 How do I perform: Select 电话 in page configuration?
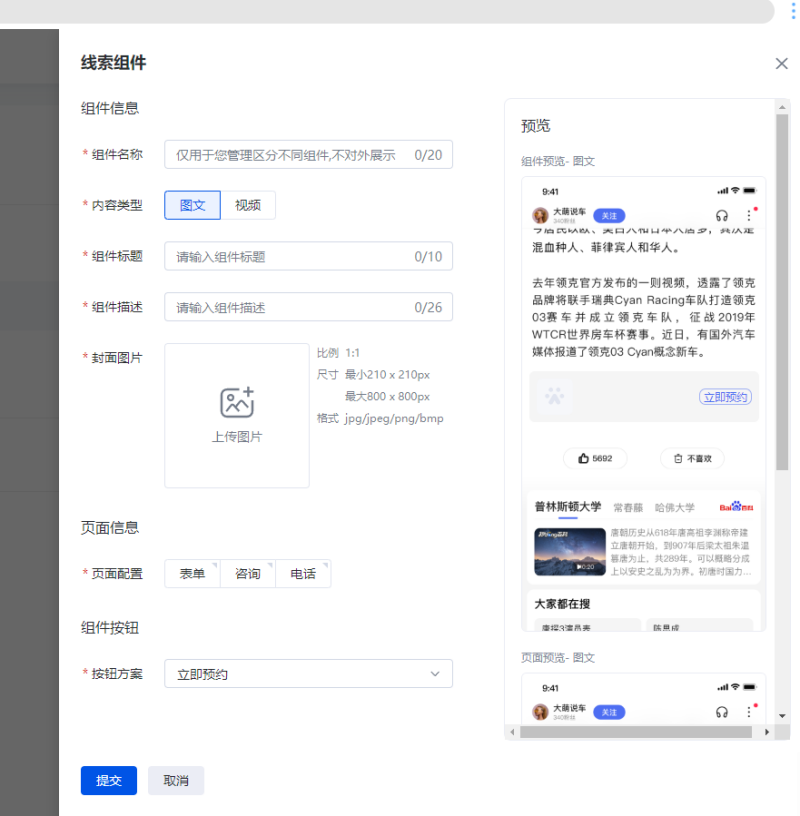pyautogui.click(x=303, y=573)
